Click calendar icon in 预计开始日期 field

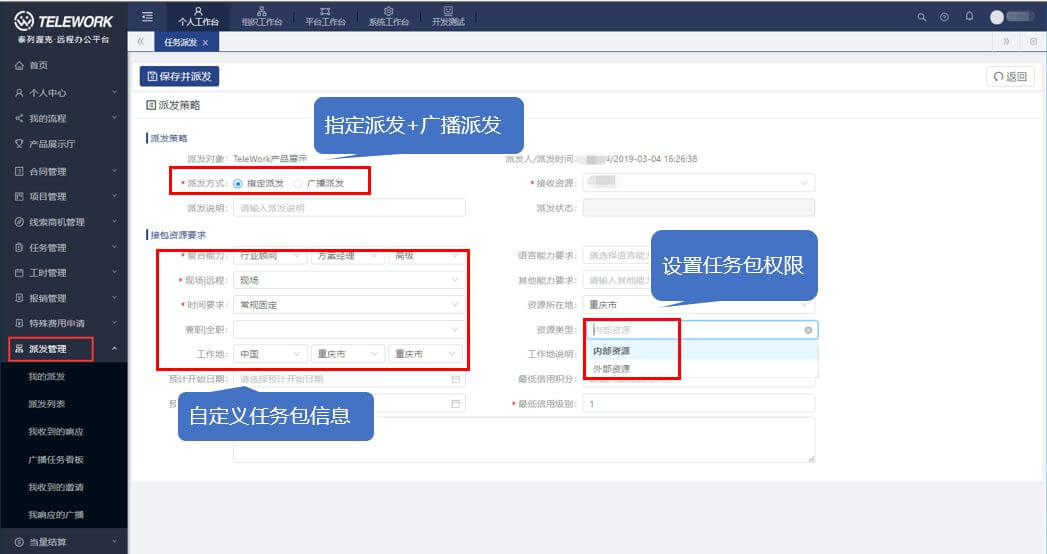tap(456, 380)
